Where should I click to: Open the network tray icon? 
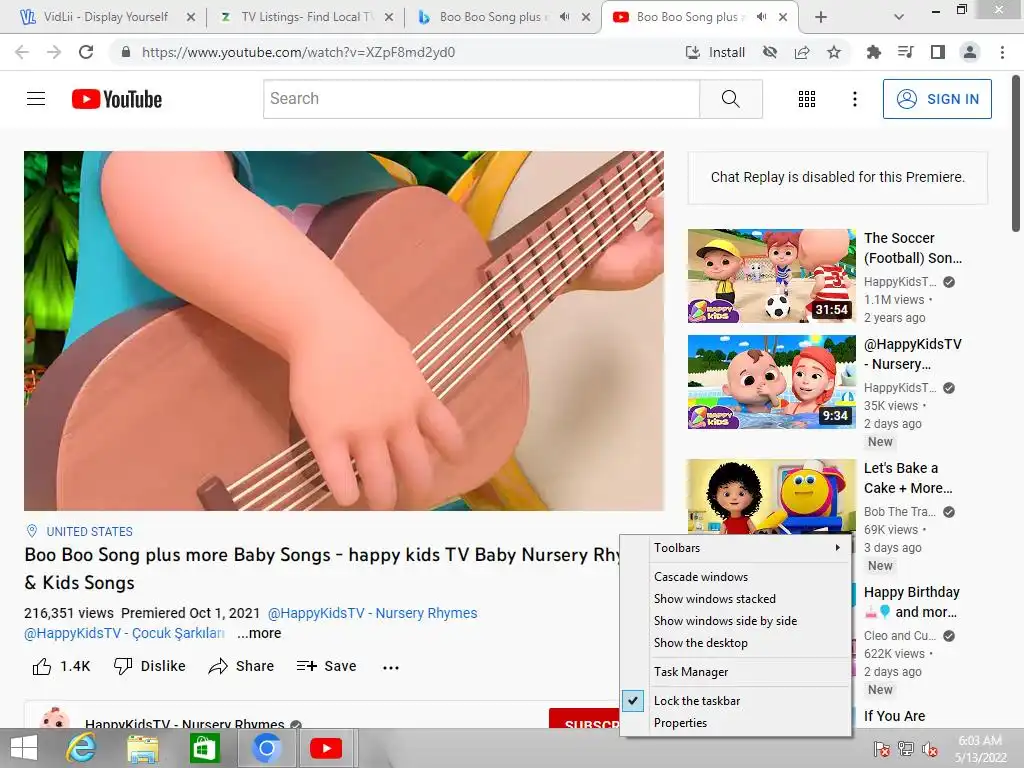[x=906, y=749]
